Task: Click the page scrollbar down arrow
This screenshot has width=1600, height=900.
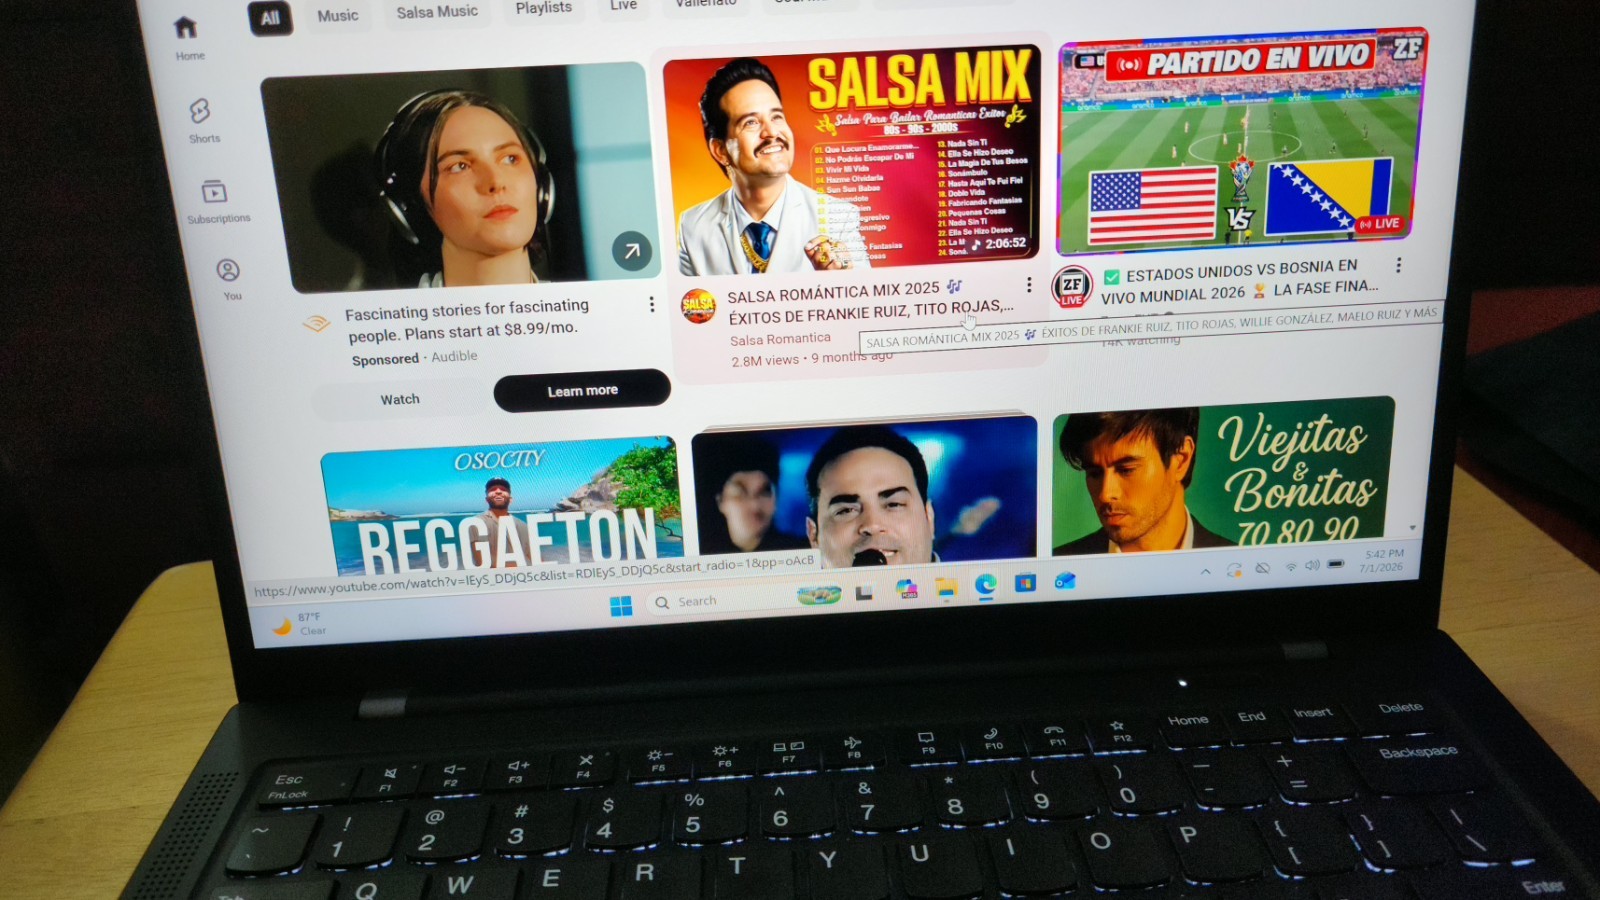Action: pos(1412,527)
